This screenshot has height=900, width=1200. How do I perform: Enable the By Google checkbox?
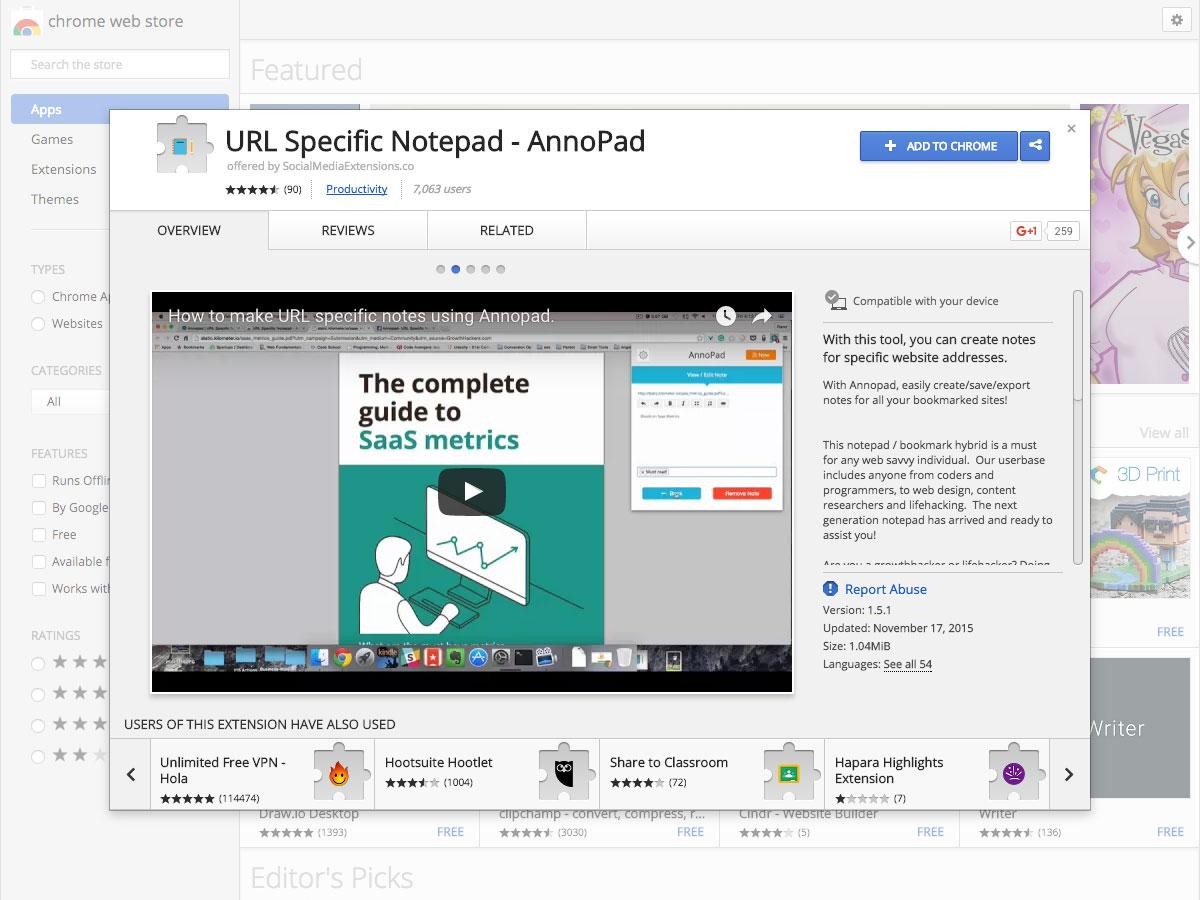pyautogui.click(x=39, y=508)
